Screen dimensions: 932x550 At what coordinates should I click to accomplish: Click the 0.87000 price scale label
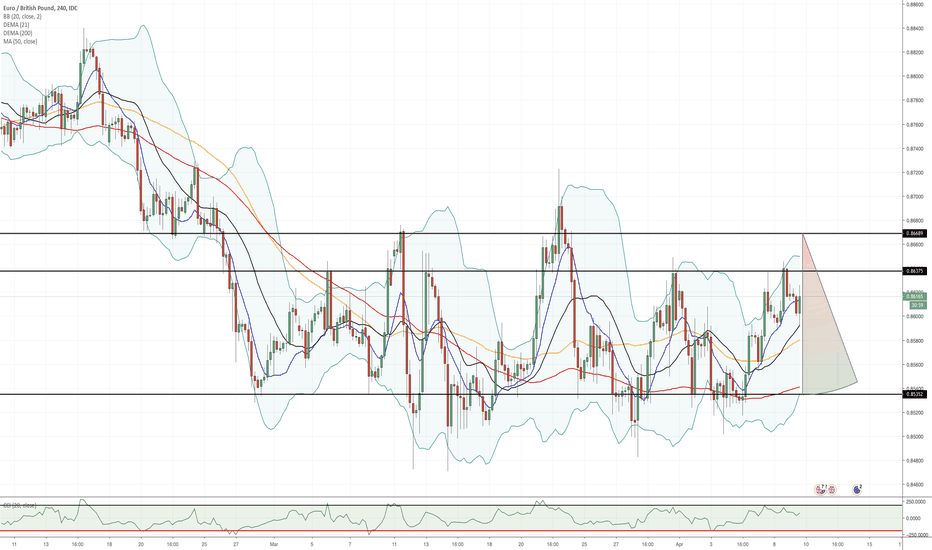[914, 197]
